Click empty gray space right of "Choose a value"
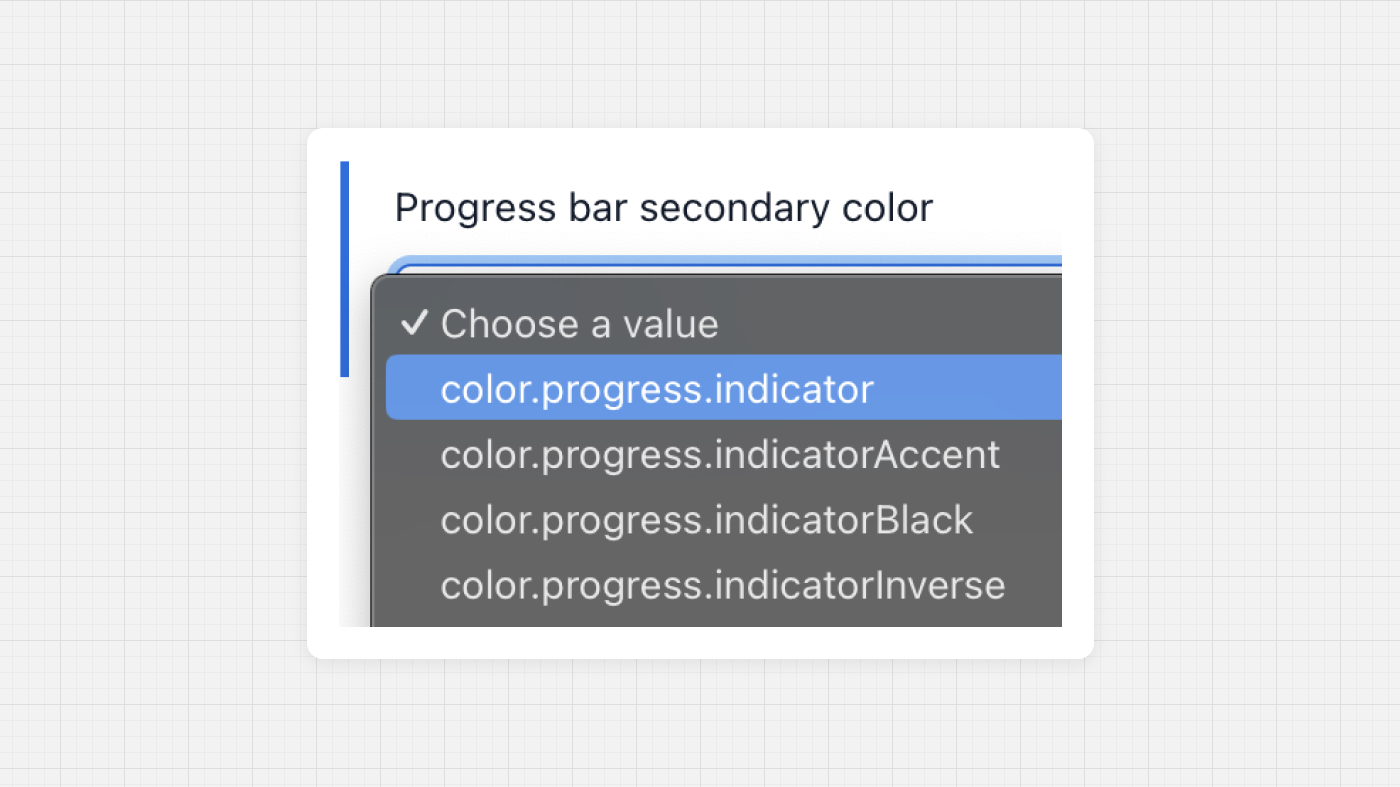Viewport: 1400px width, 787px height. [x=900, y=323]
